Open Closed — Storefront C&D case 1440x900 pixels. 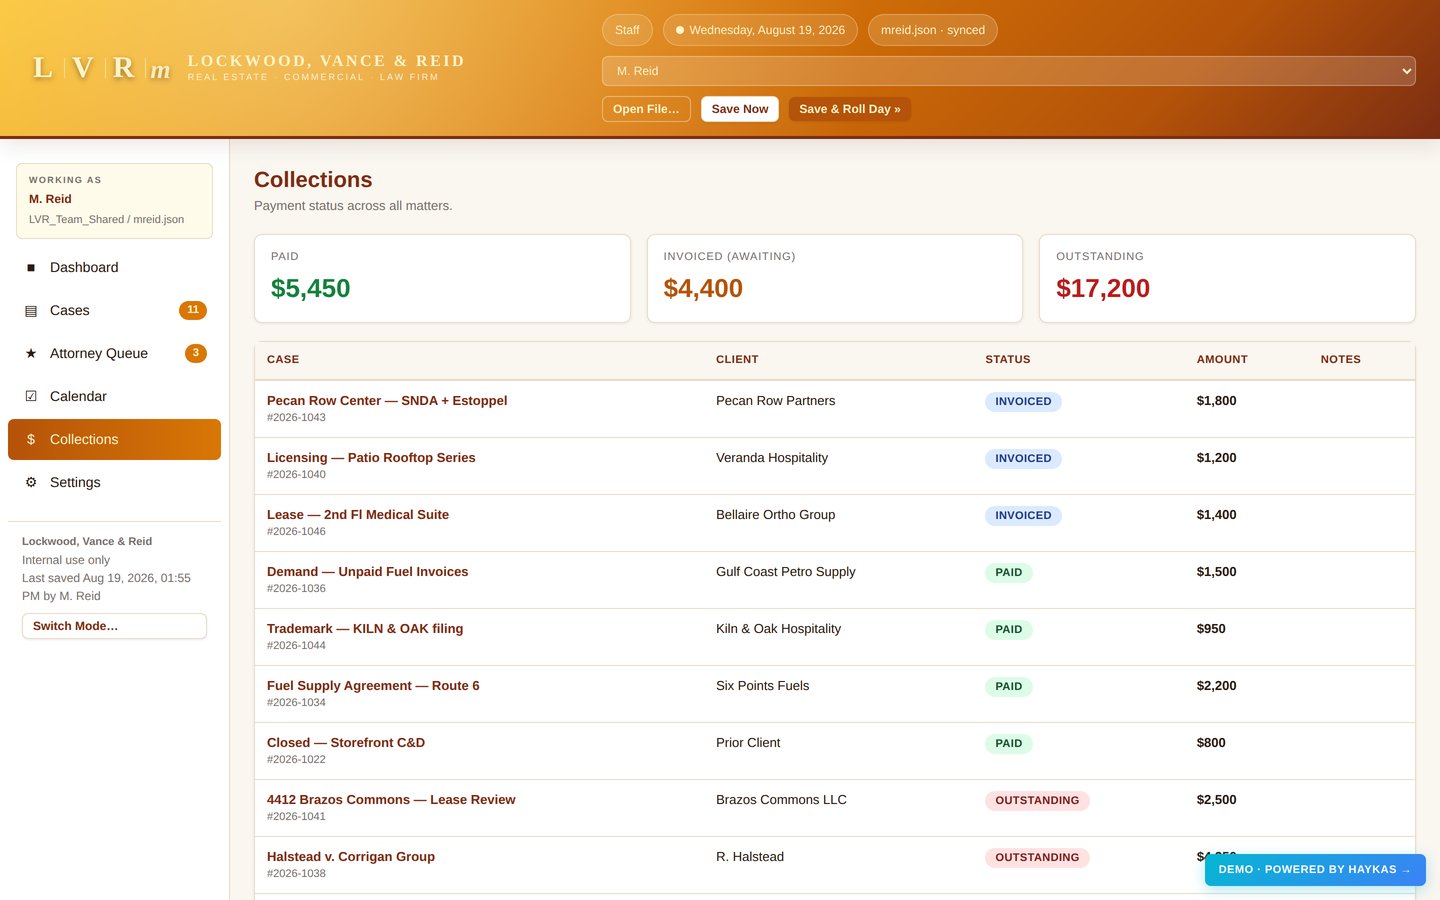[x=346, y=743]
